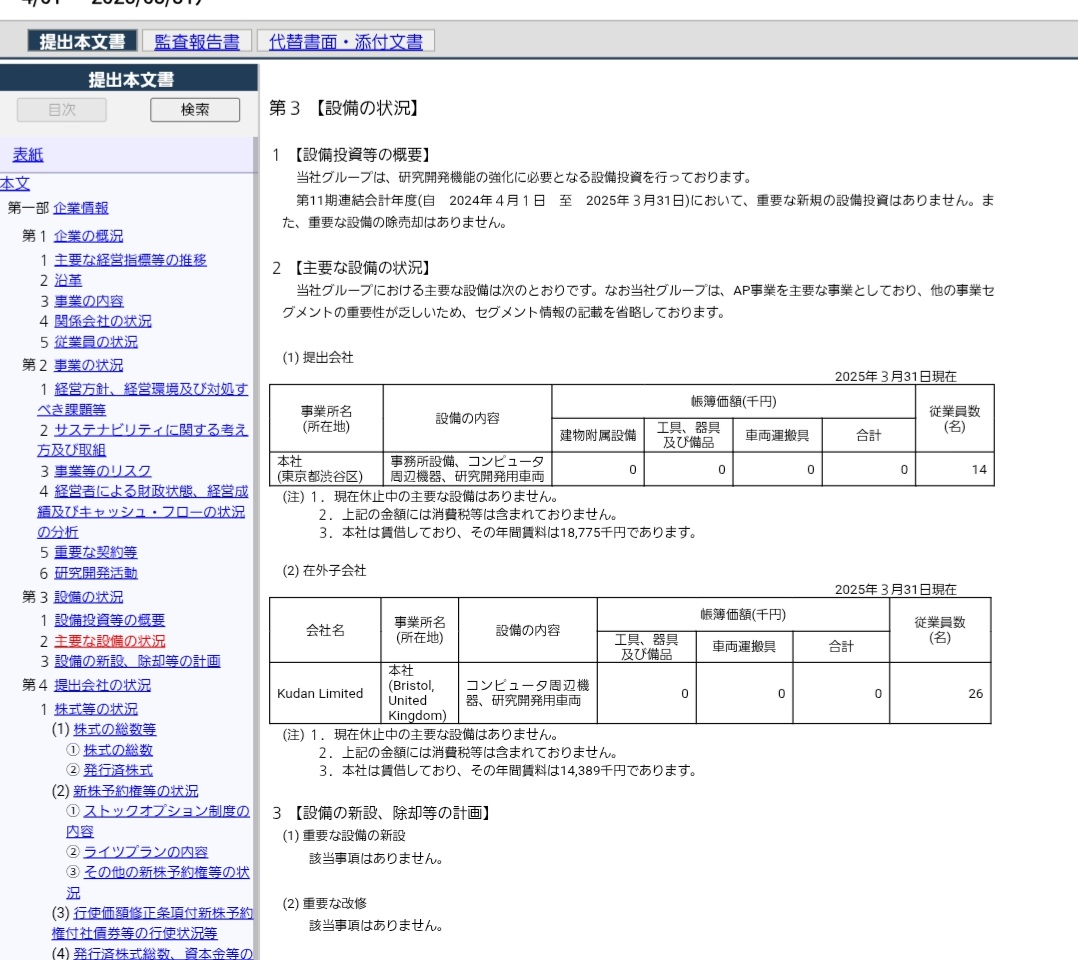Open 事業等のリスク link

[x=102, y=471]
